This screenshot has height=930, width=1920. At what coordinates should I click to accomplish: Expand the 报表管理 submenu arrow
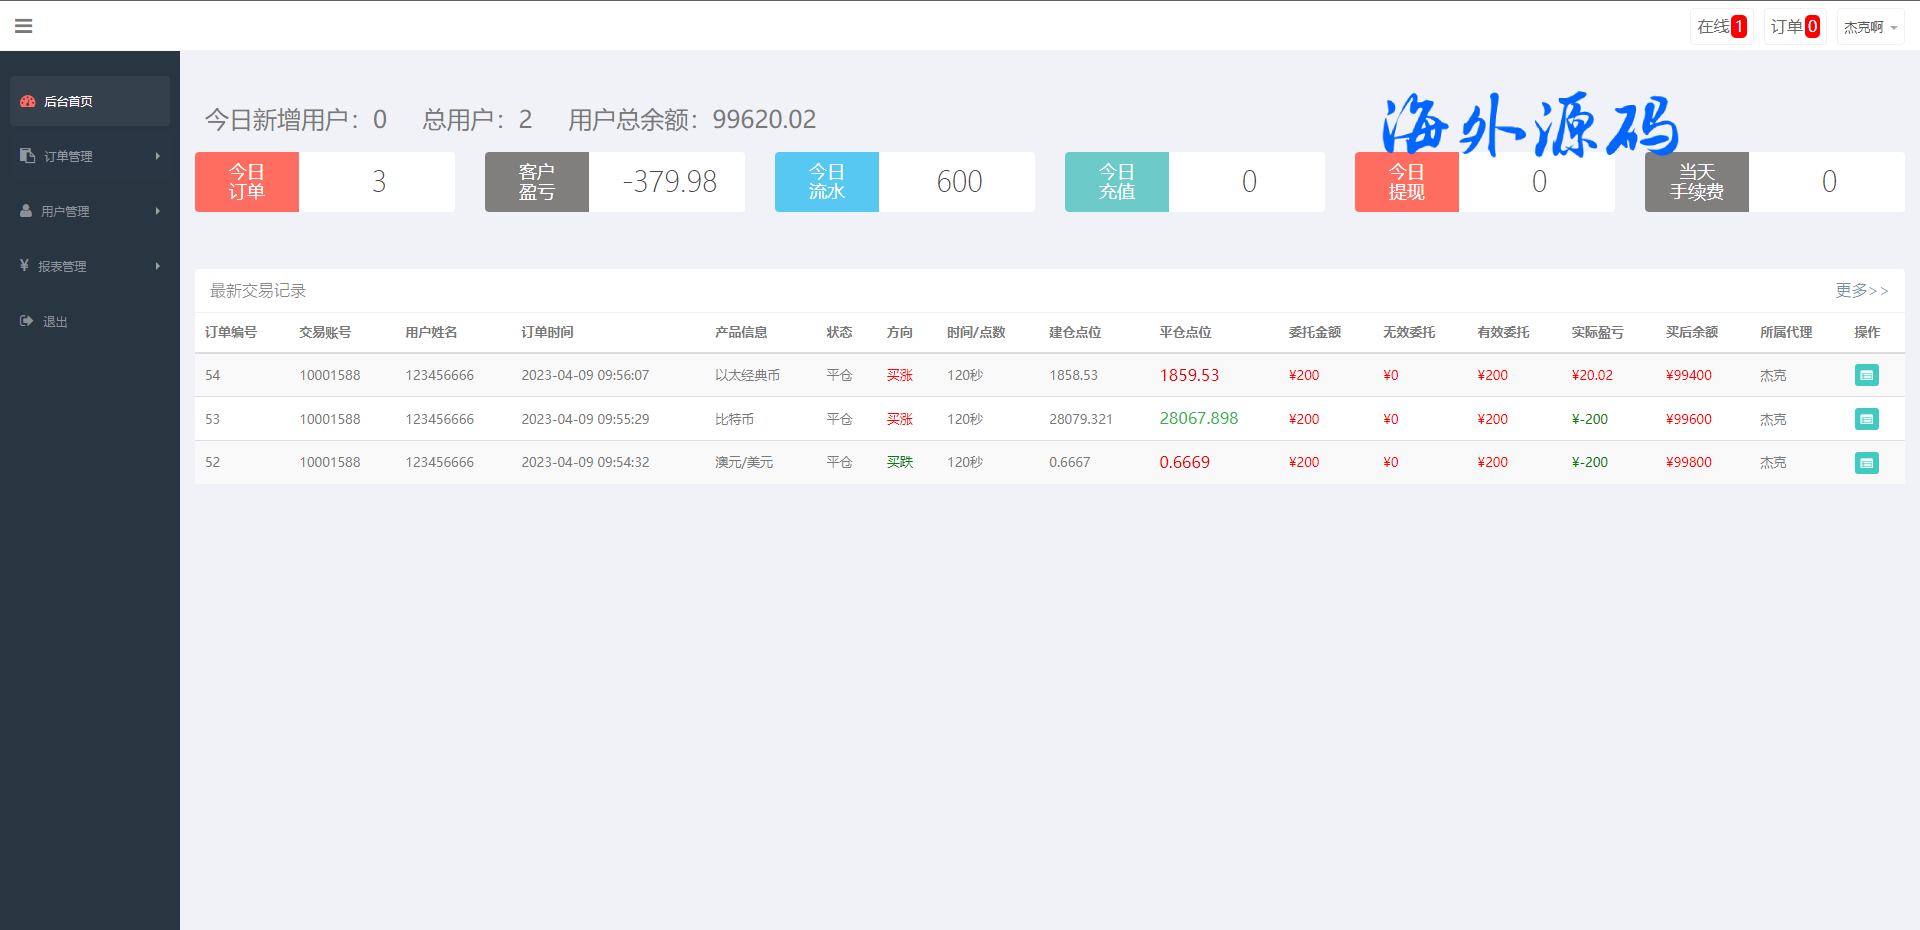point(158,266)
